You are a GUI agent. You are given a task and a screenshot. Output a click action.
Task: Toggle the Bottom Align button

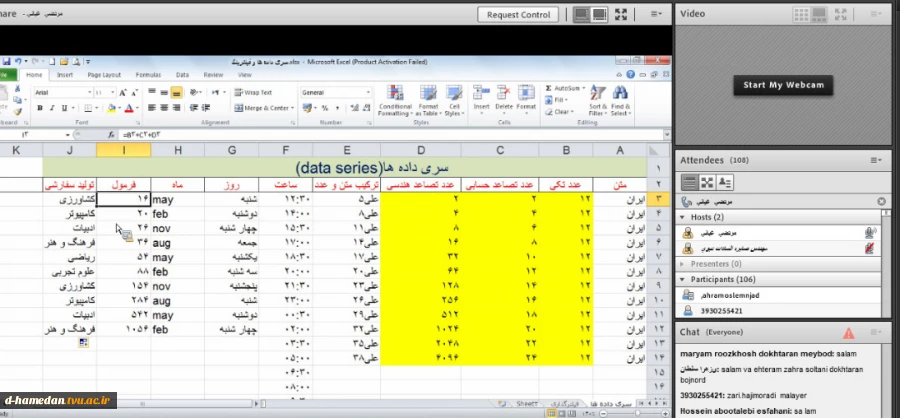tap(176, 92)
